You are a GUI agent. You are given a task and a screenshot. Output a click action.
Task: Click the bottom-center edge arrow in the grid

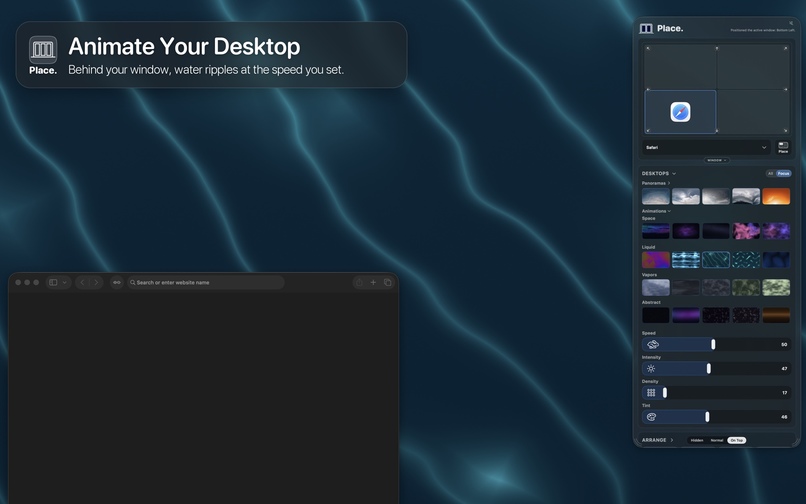tap(717, 131)
